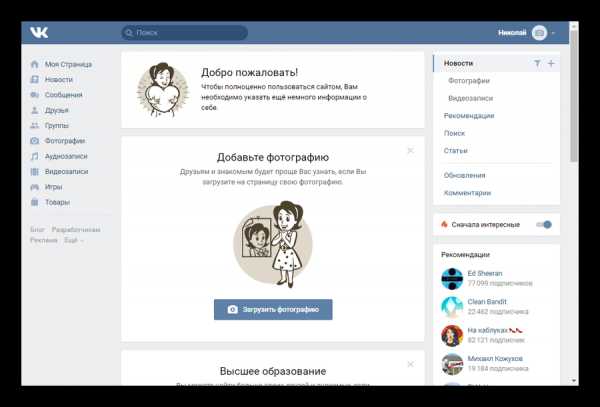
Task: Click the shopping bag icon beside Товары
Action: [x=34, y=202]
